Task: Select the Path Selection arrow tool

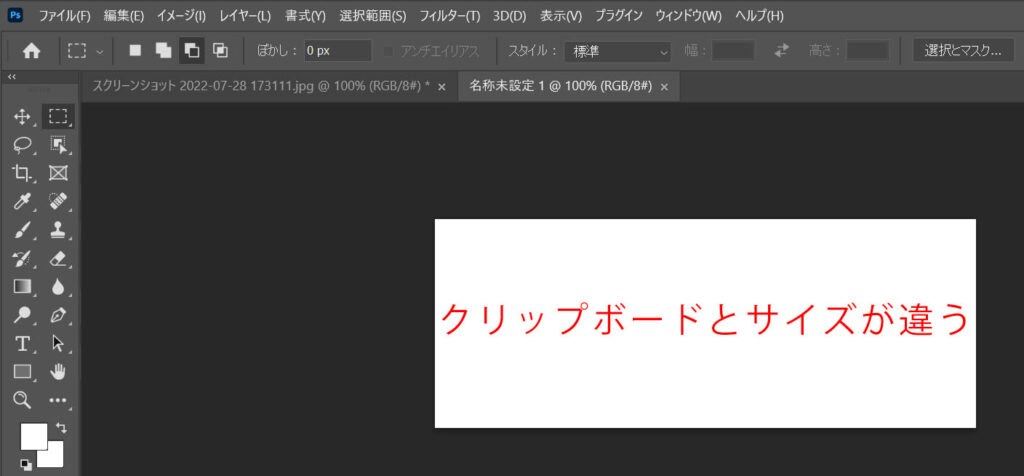Action: [x=58, y=343]
